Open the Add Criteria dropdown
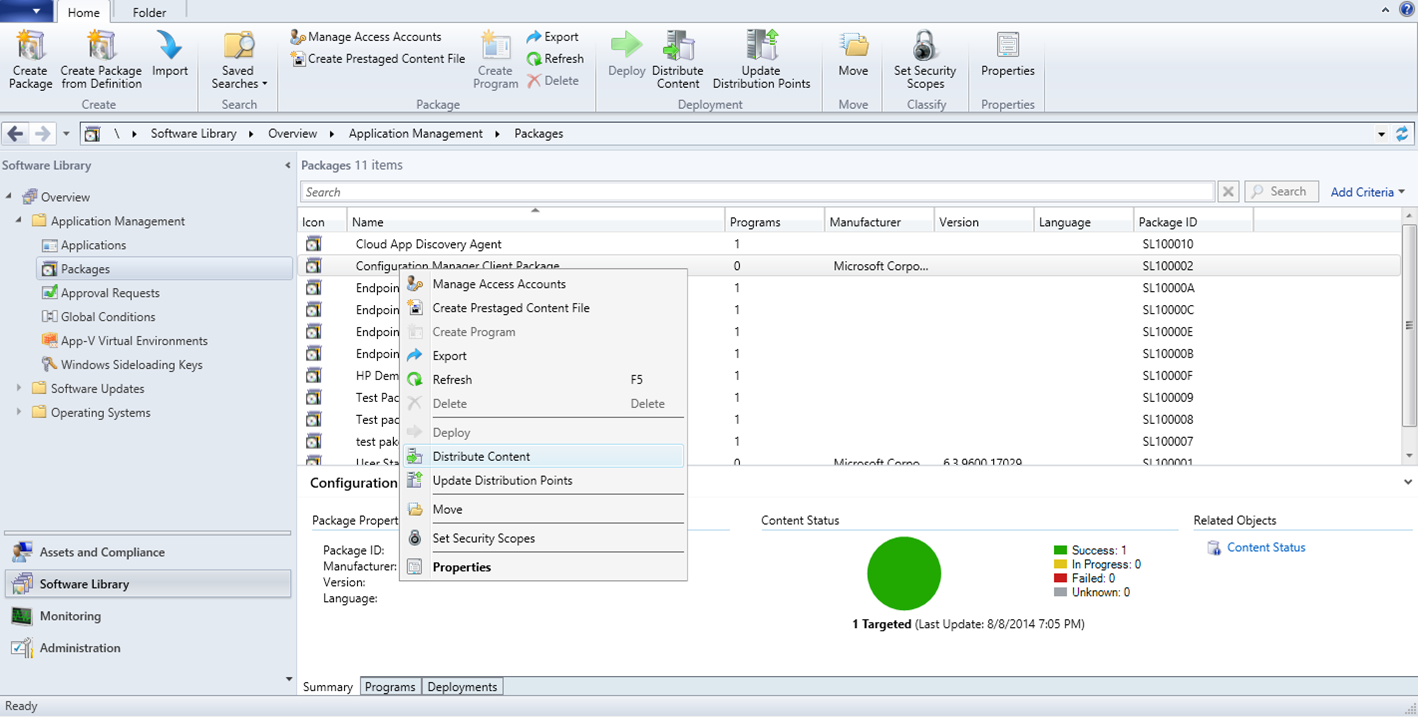Screen dimensions: 1418x717 (1367, 192)
